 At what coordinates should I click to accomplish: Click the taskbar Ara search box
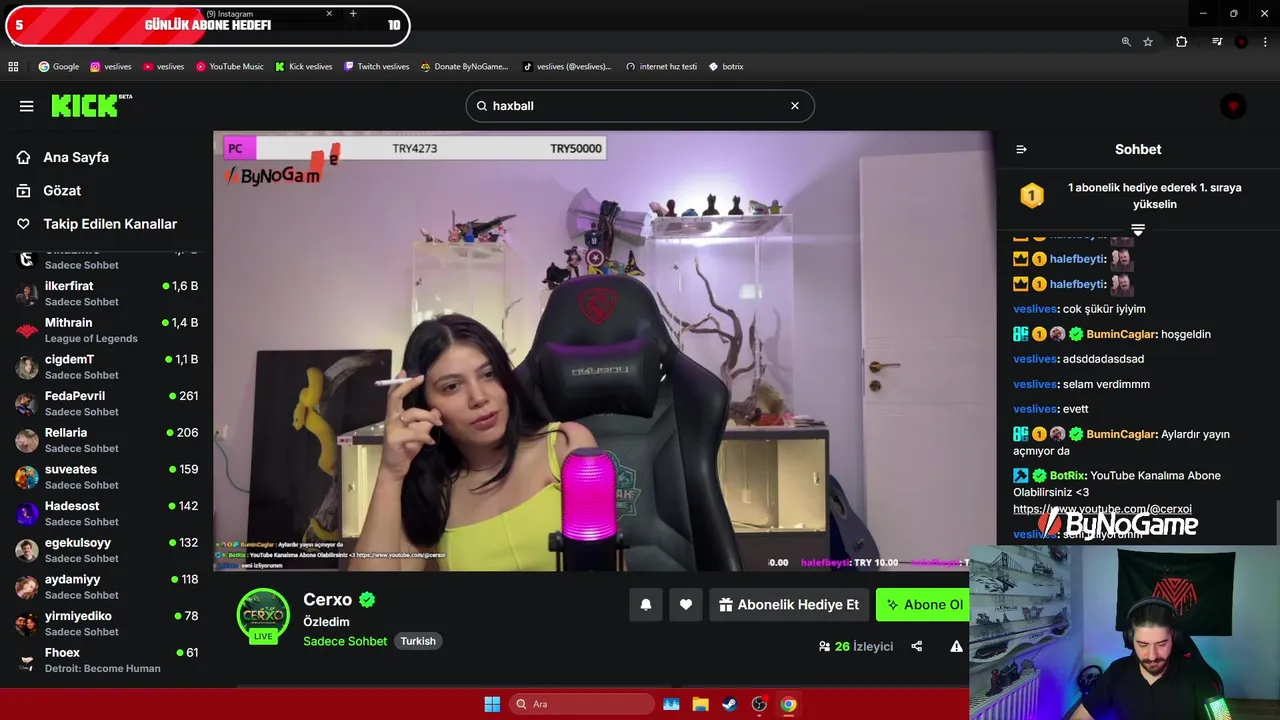click(x=581, y=704)
